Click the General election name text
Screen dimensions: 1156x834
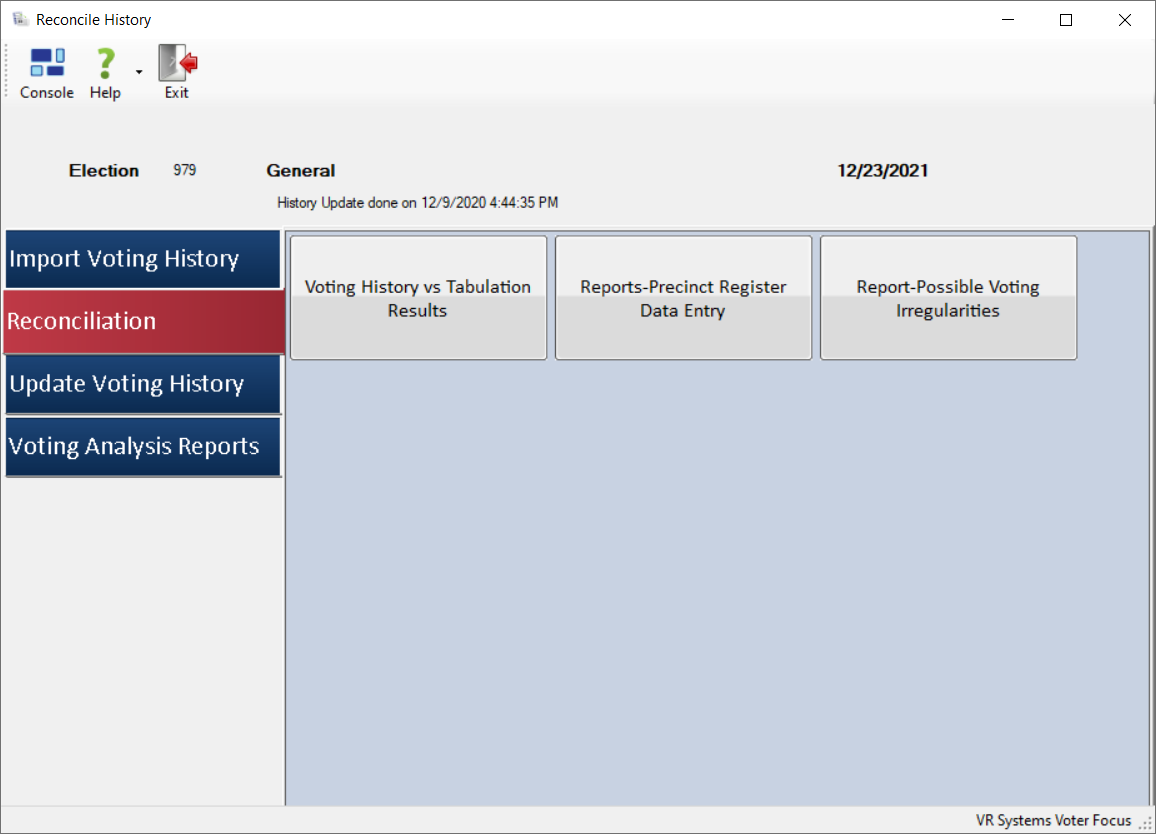click(301, 170)
